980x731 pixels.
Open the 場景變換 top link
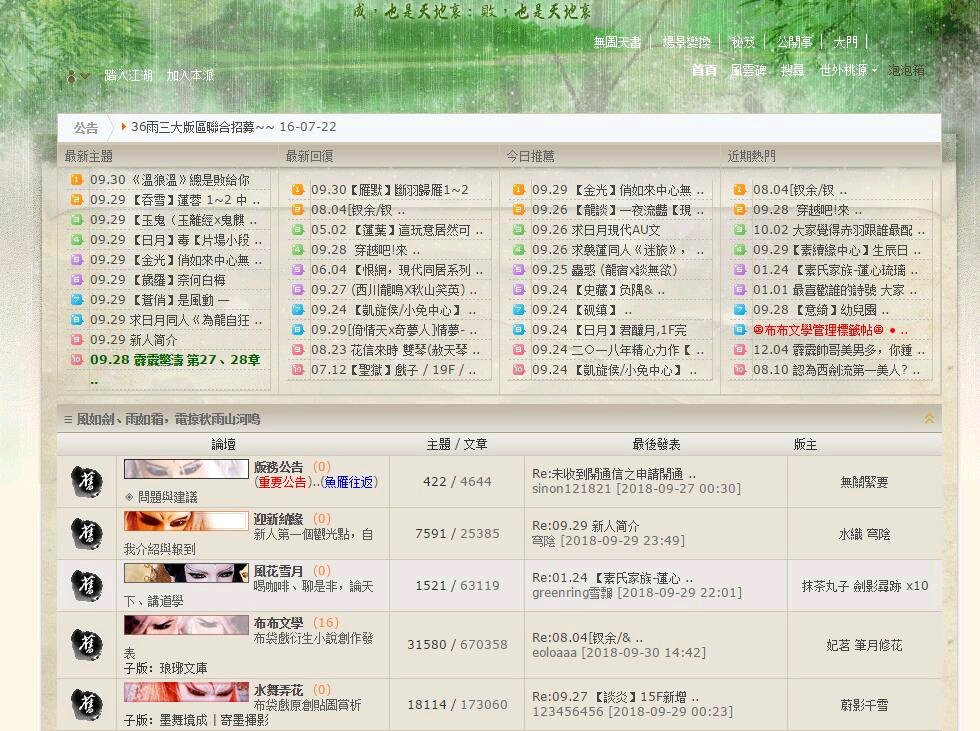(686, 42)
